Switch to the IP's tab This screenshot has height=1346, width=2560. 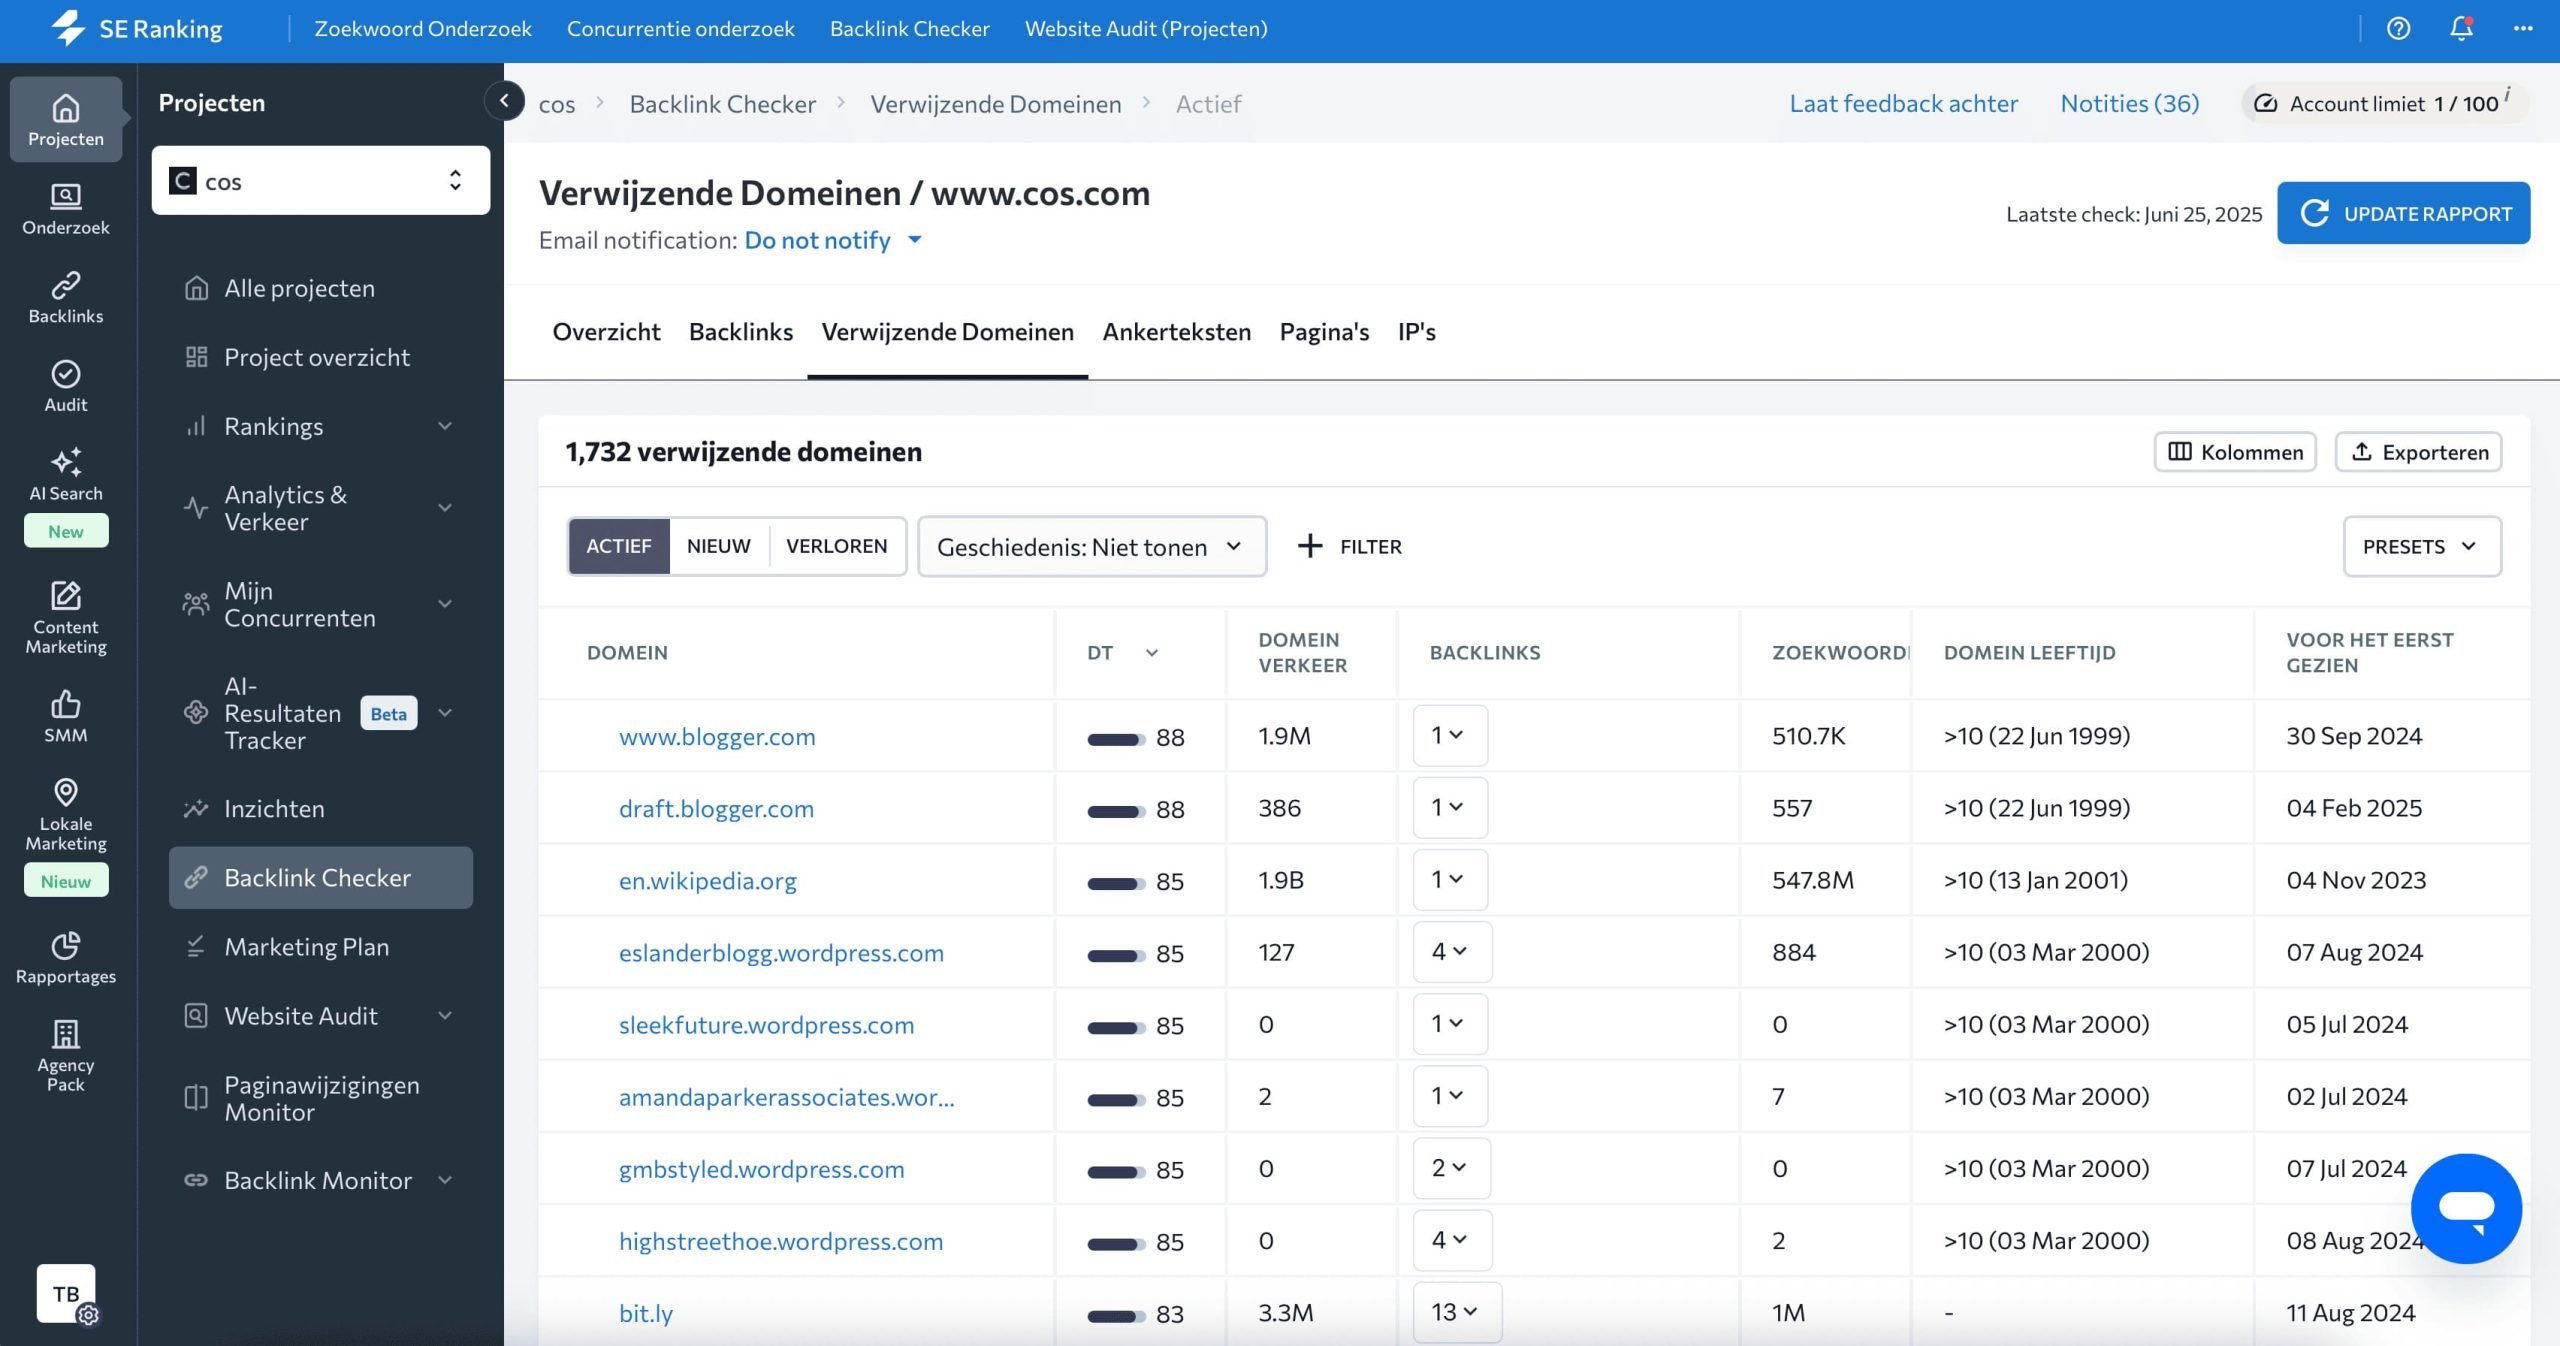click(1417, 331)
